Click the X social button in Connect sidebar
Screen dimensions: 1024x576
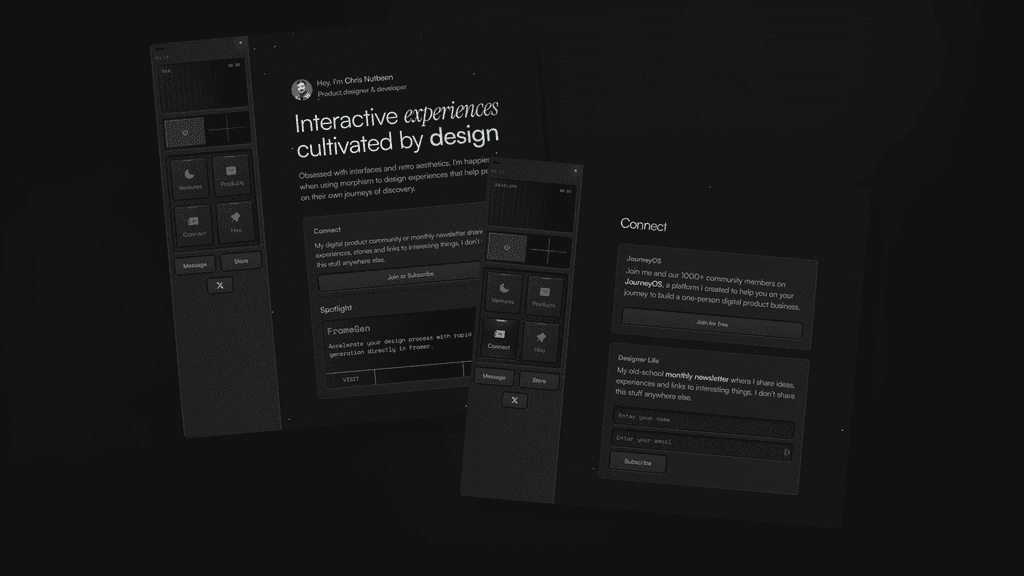coord(515,400)
